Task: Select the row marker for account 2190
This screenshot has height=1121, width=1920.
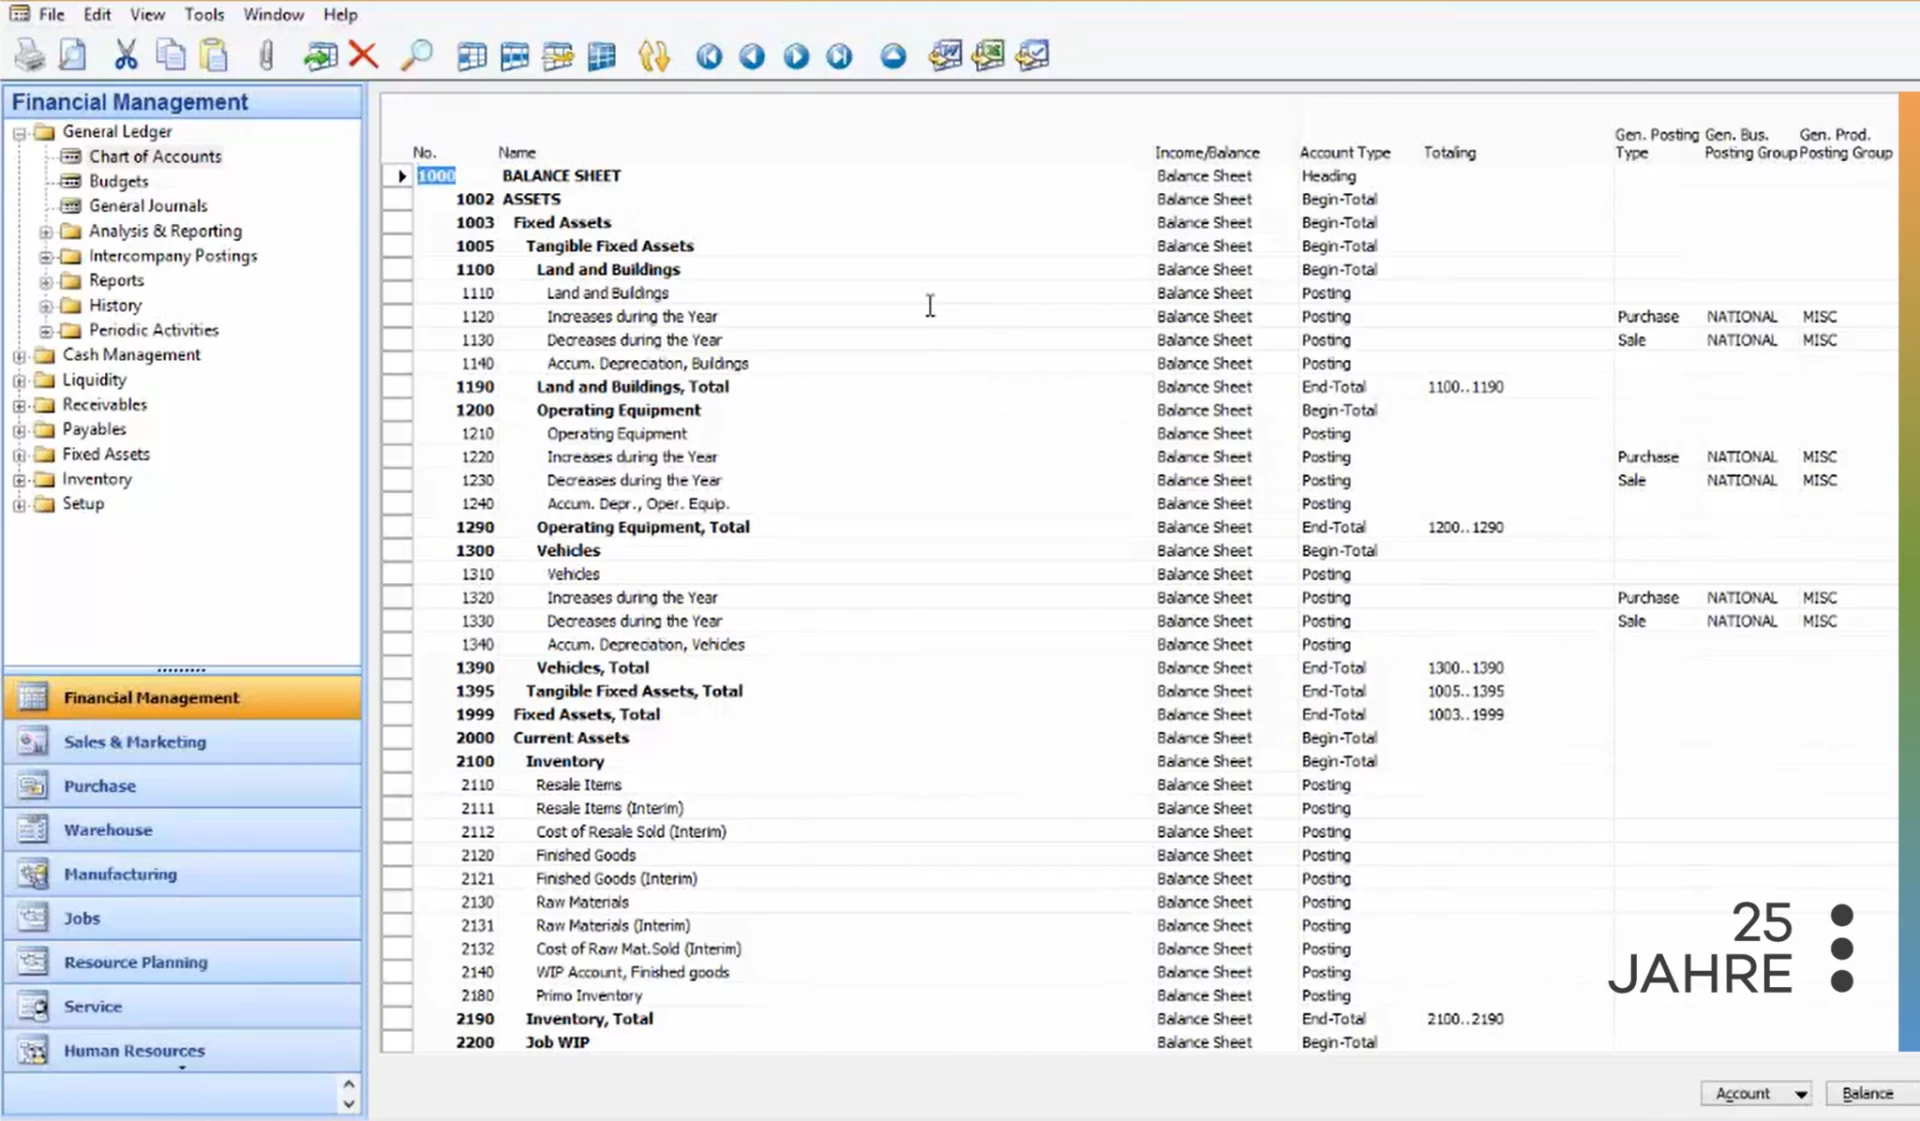Action: 397,1019
